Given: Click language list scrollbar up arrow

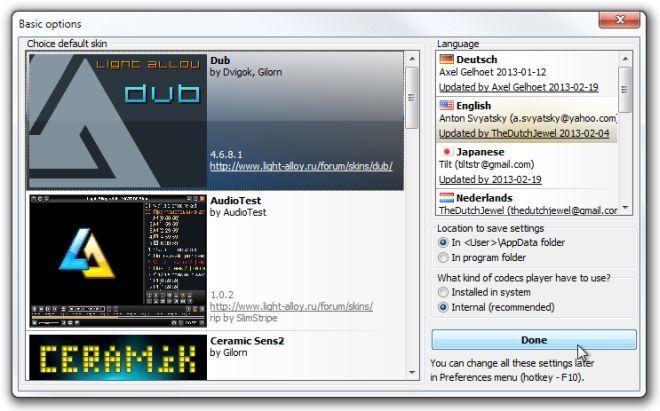Looking at the screenshot, I should [x=625, y=59].
